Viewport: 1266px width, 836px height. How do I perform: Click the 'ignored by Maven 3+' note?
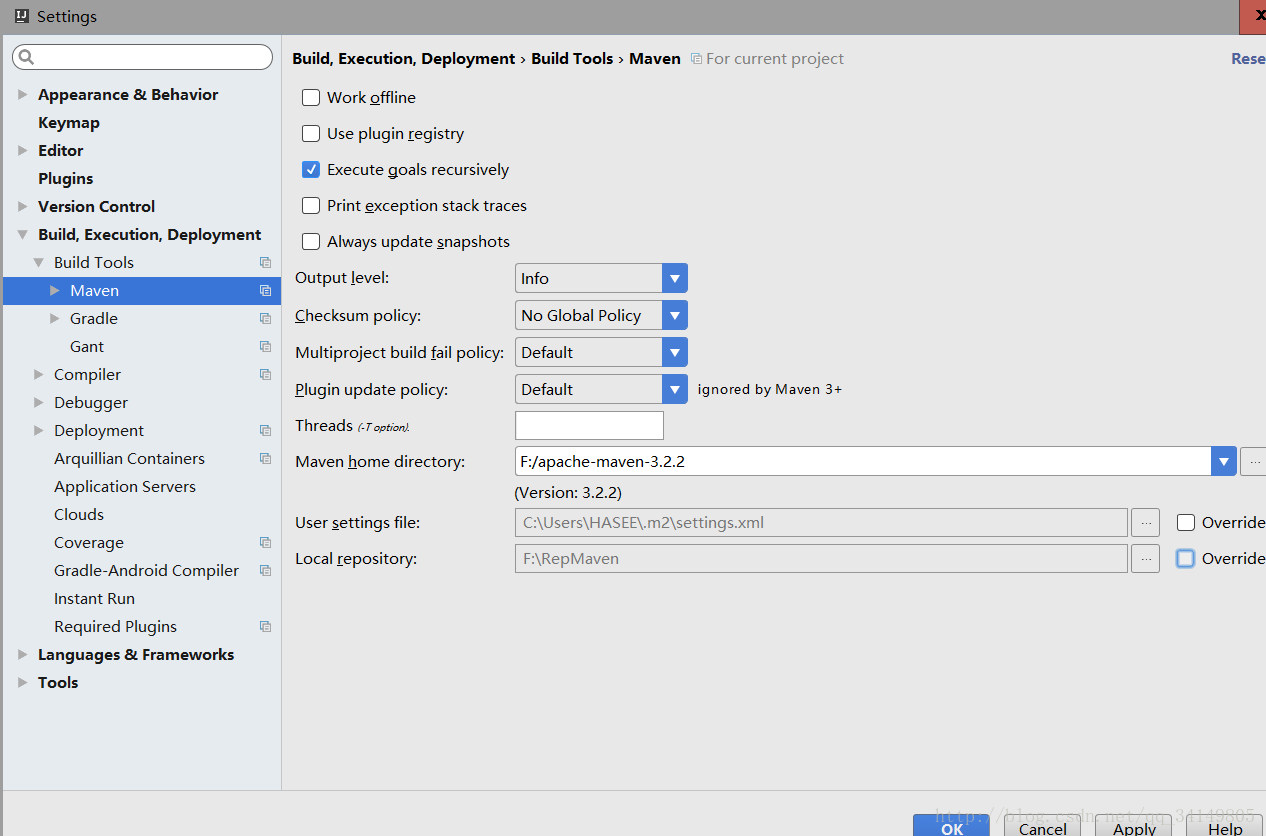pyautogui.click(x=770, y=389)
